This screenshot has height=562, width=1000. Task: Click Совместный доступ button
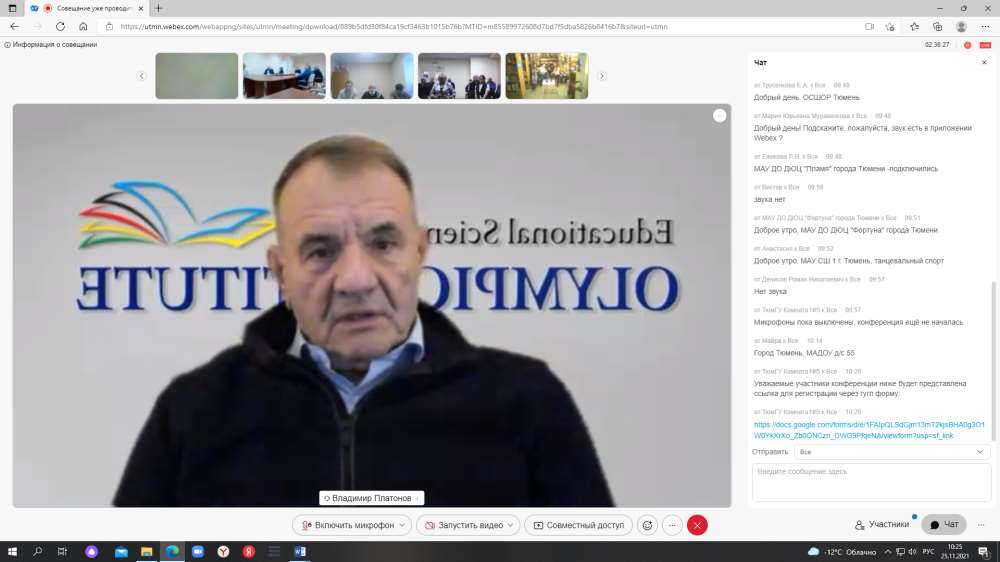pyautogui.click(x=578, y=525)
